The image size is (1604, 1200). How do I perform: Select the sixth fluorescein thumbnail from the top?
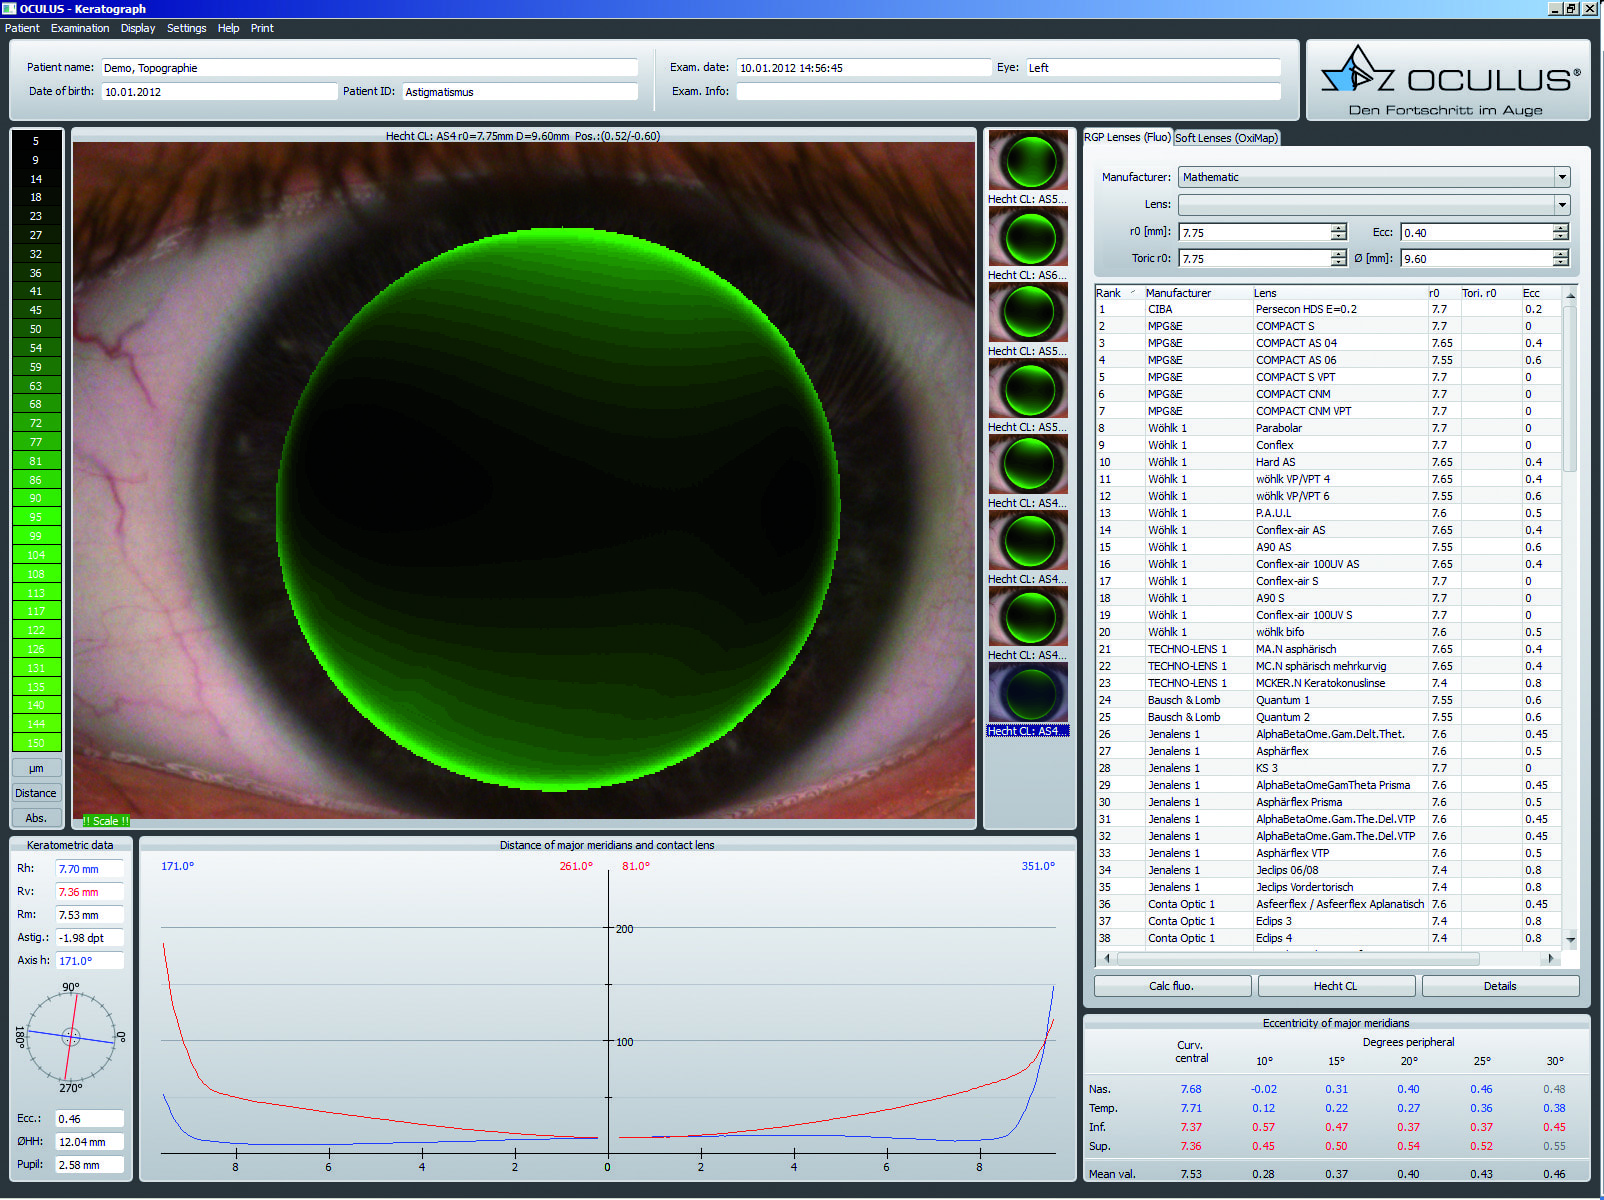pos(1028,540)
